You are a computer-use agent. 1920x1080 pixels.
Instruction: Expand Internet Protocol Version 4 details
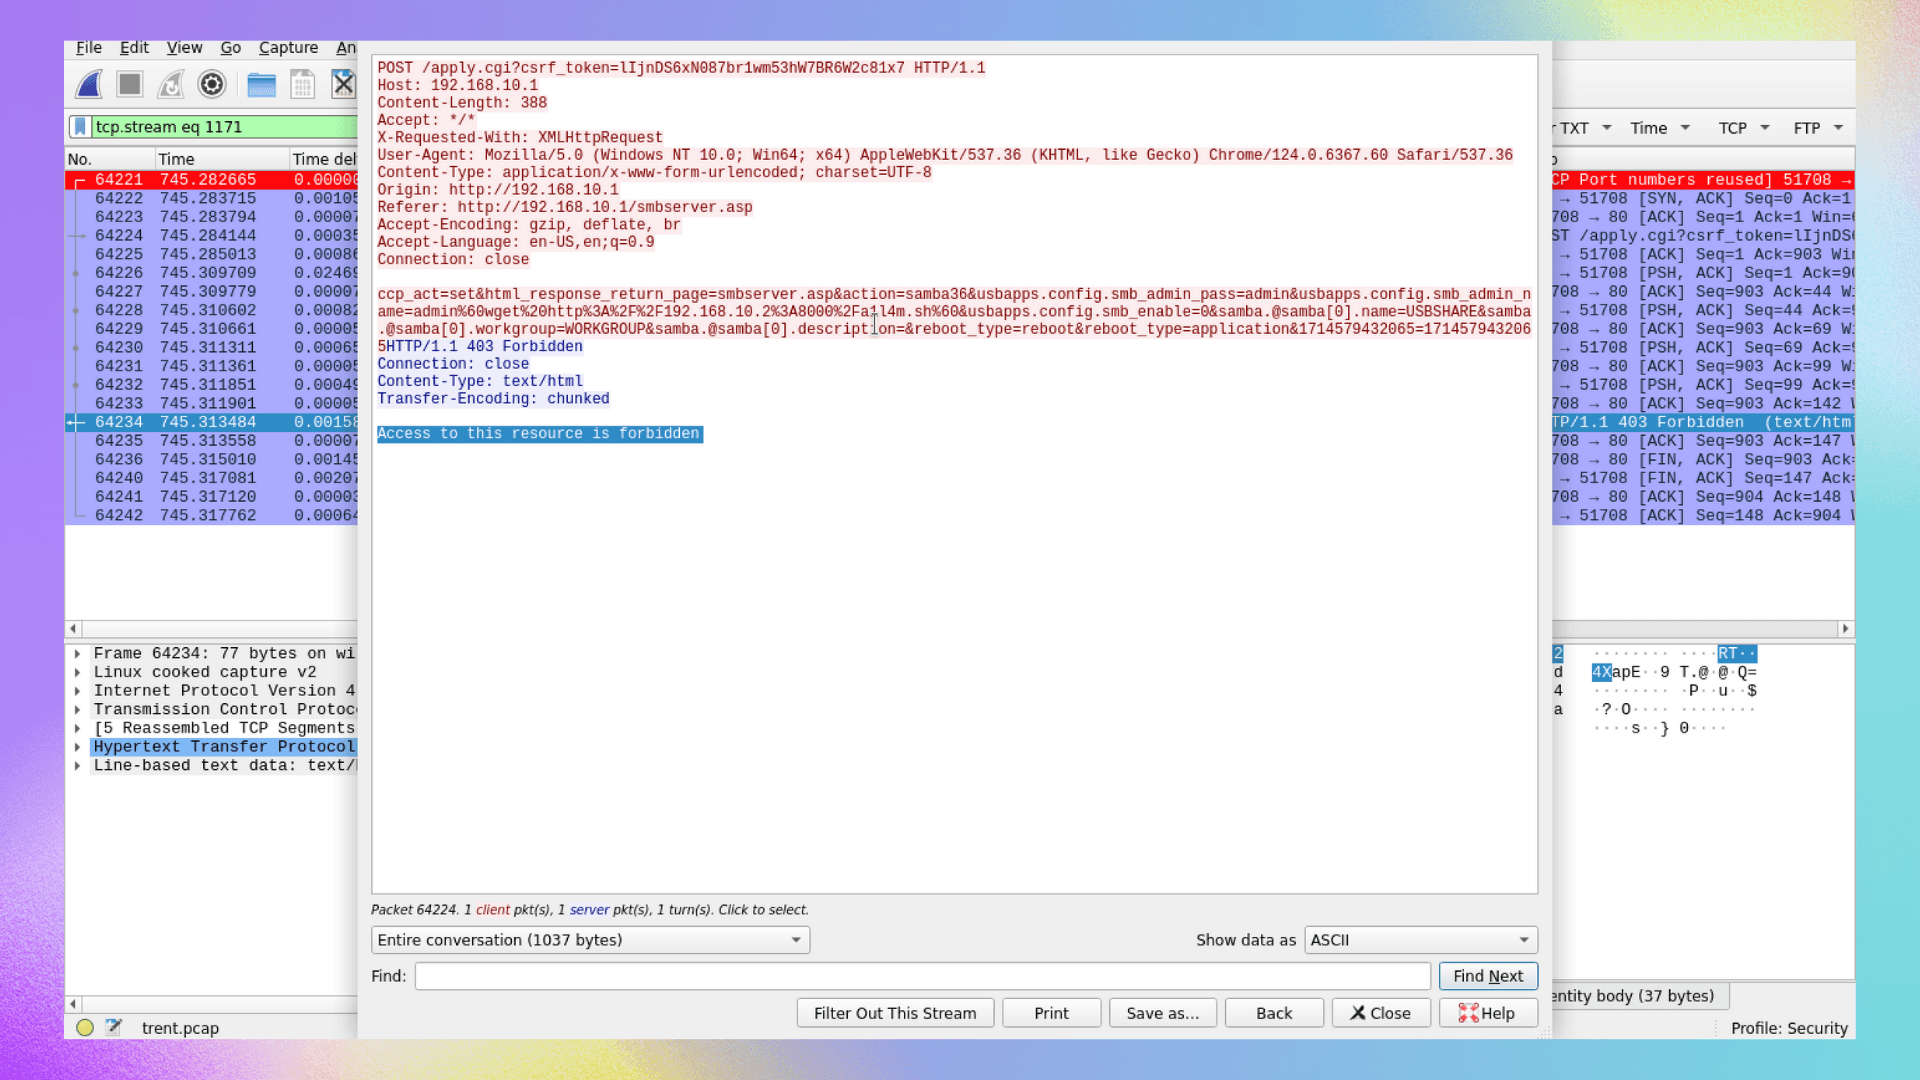click(77, 690)
